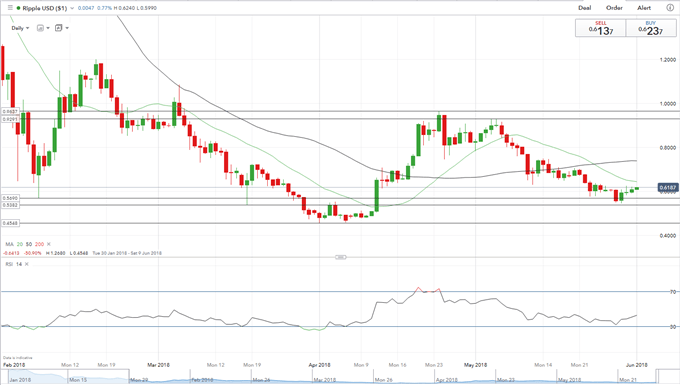Click the BUY price button
Screen dimensions: 680x385
tap(651, 28)
